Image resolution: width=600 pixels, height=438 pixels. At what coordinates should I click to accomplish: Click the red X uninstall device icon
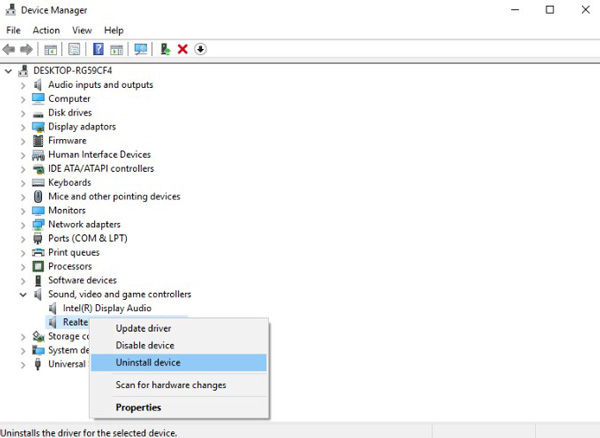(183, 49)
